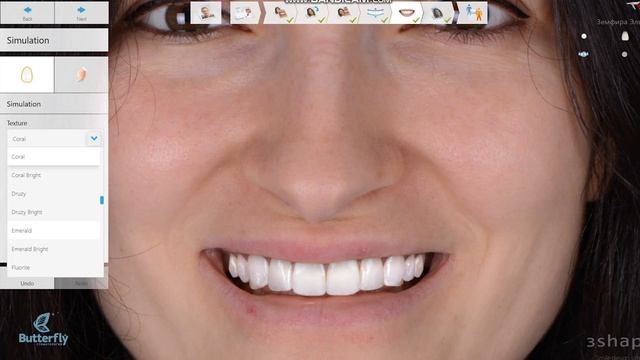Switch to the tooth texture shading tab
The image size is (640, 360).
click(x=81, y=75)
